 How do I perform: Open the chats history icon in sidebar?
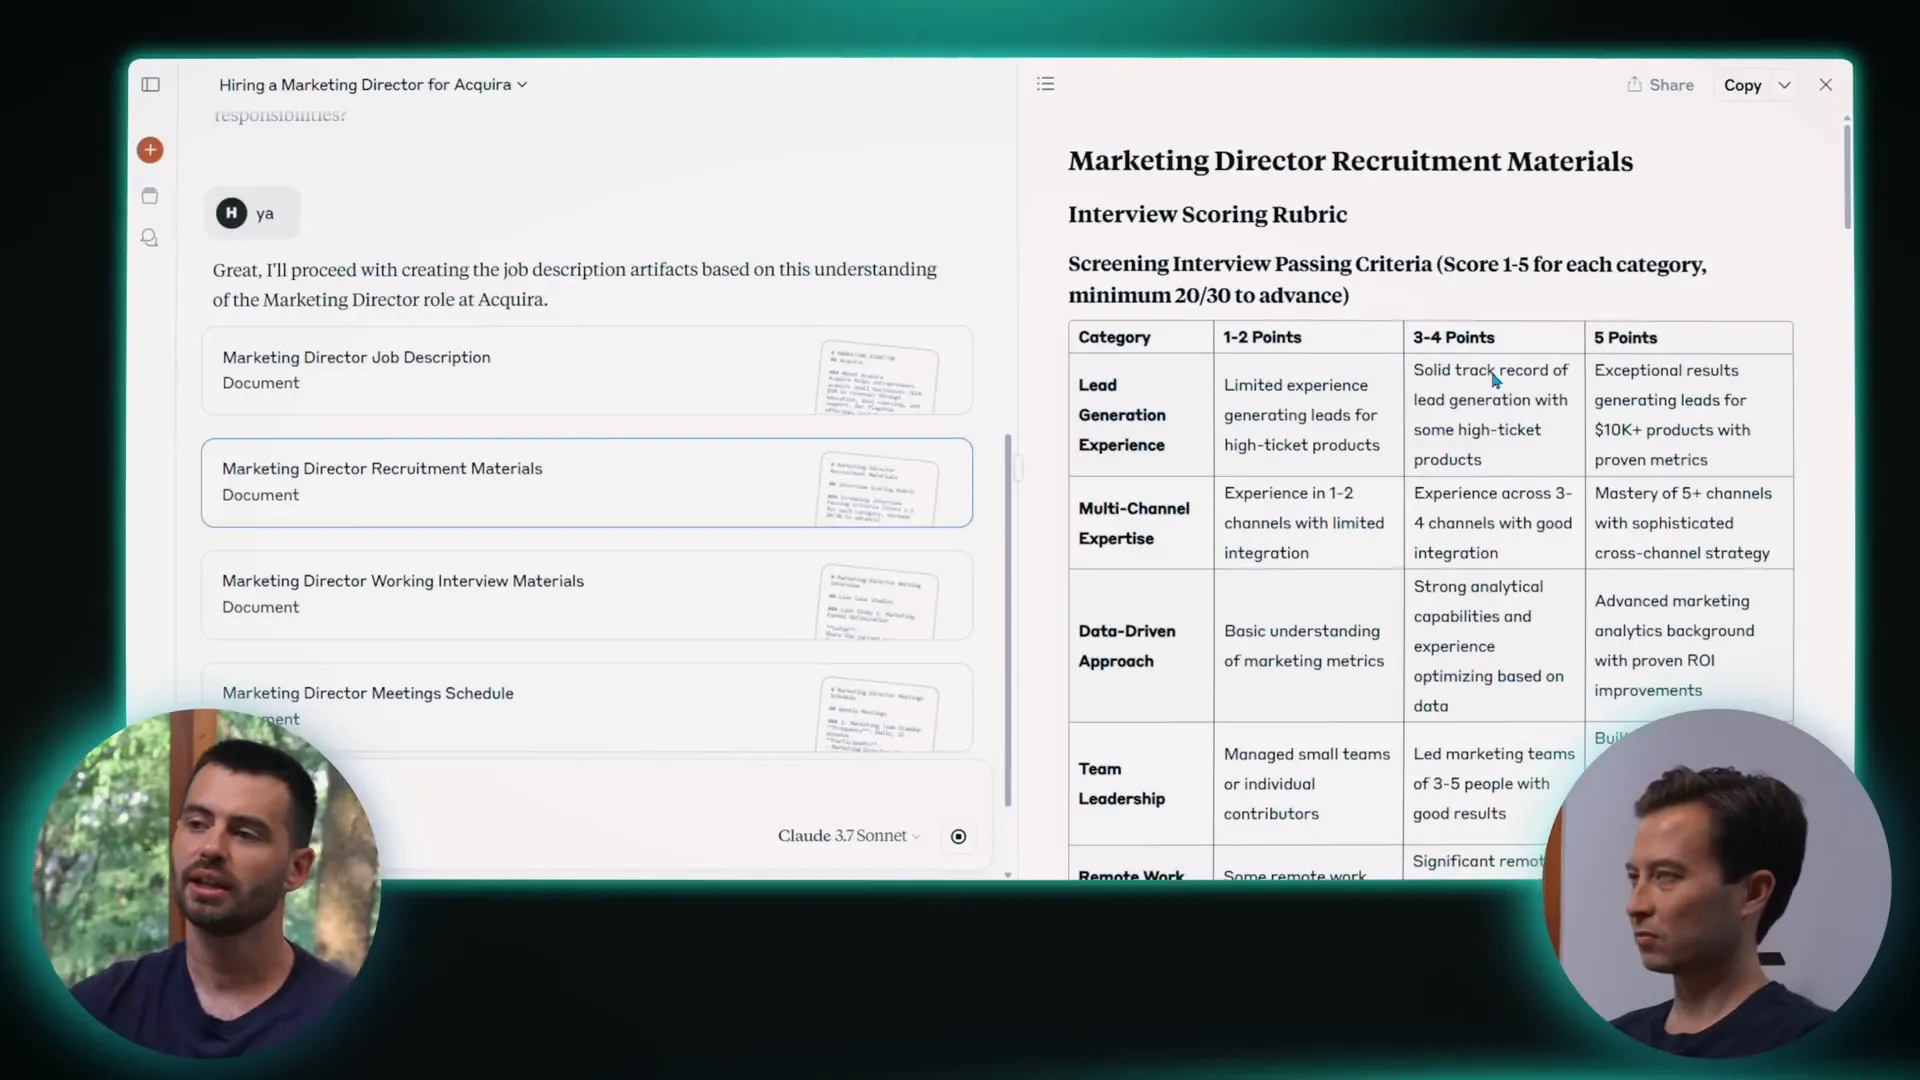[150, 238]
